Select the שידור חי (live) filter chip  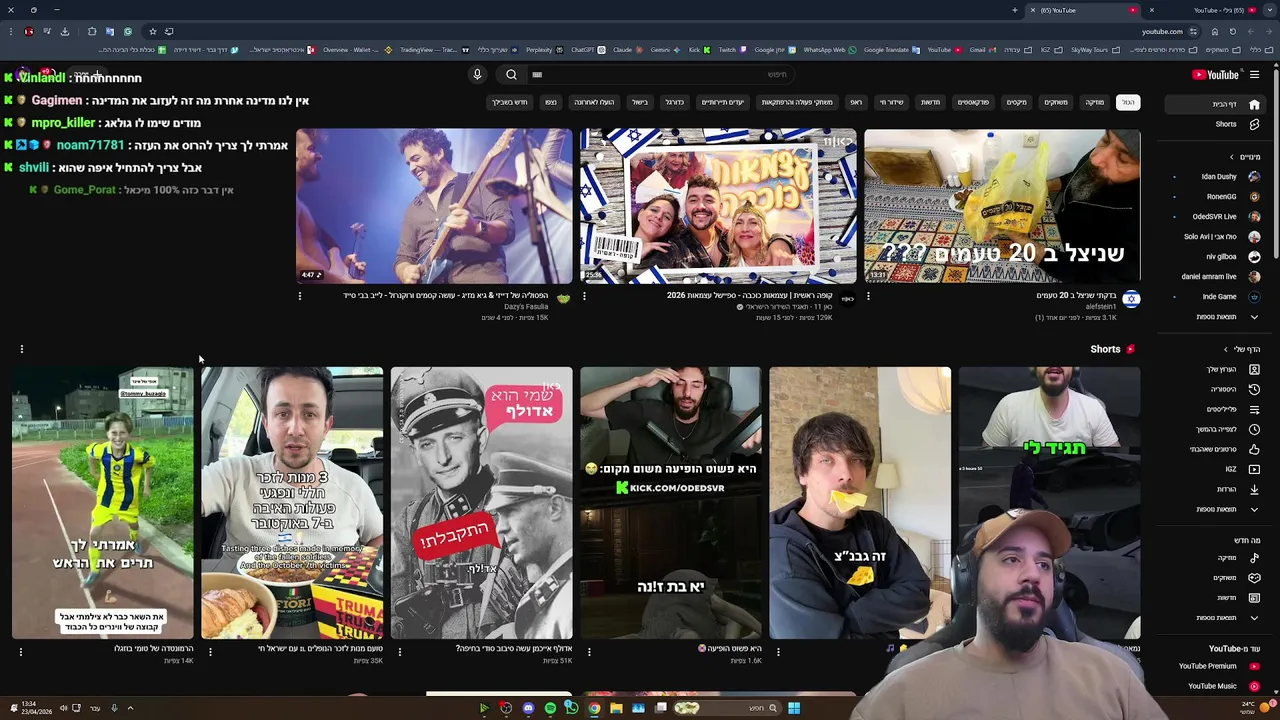click(891, 102)
